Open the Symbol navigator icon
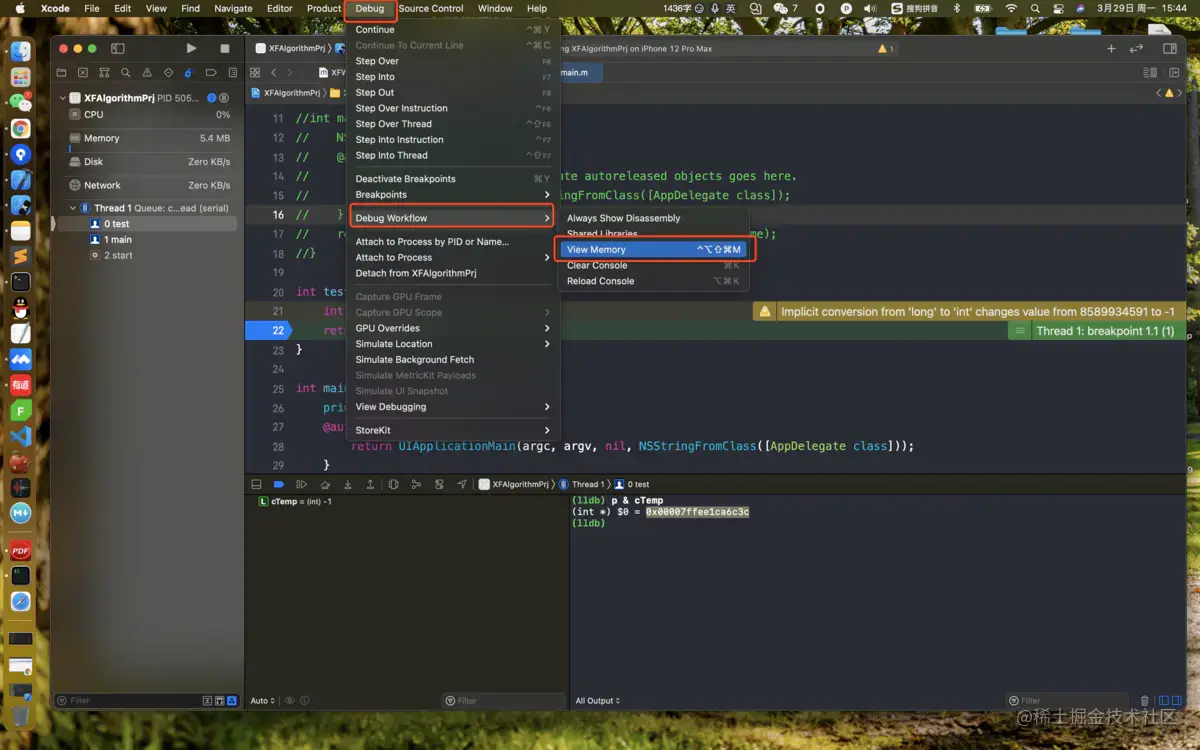 click(x=104, y=73)
